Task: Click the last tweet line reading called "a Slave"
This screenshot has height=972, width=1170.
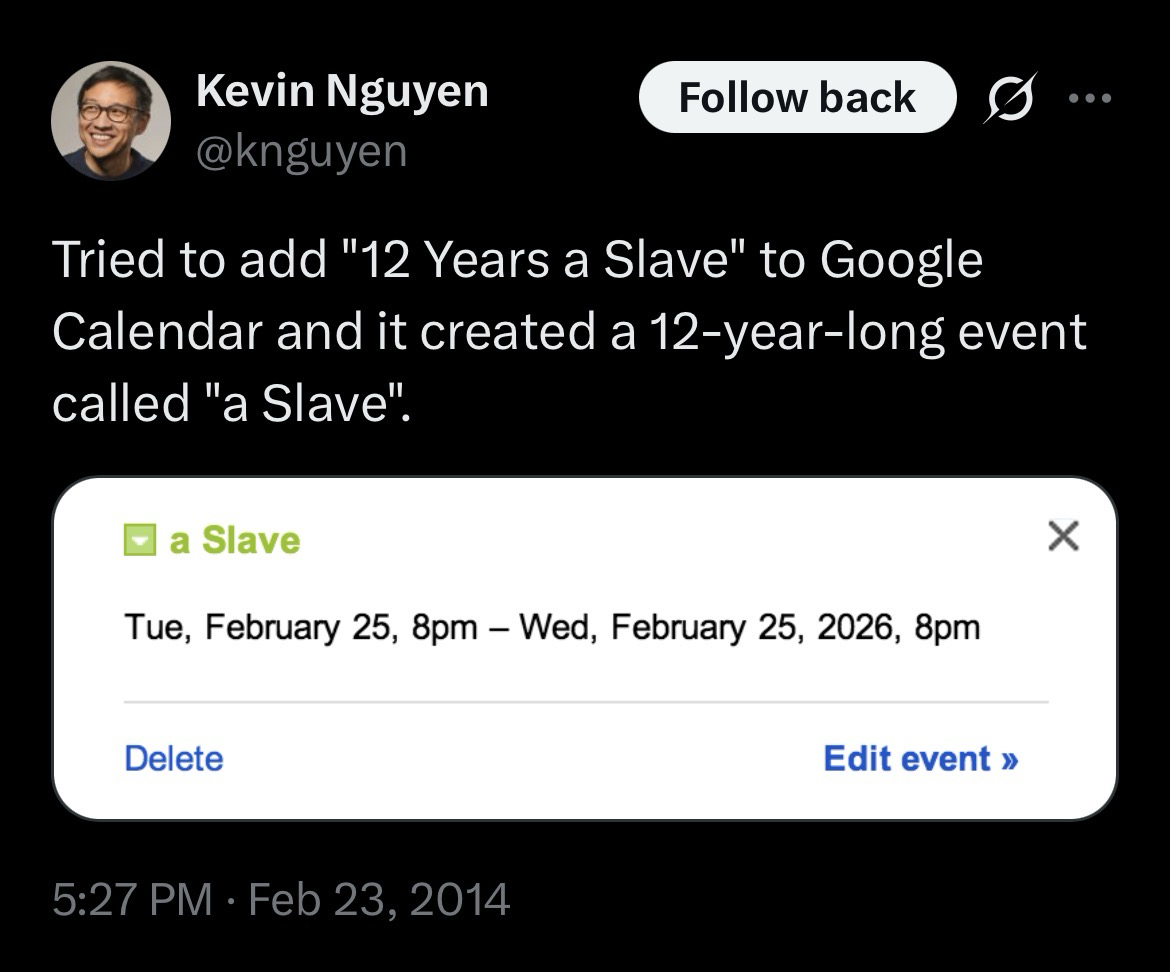Action: tap(231, 403)
